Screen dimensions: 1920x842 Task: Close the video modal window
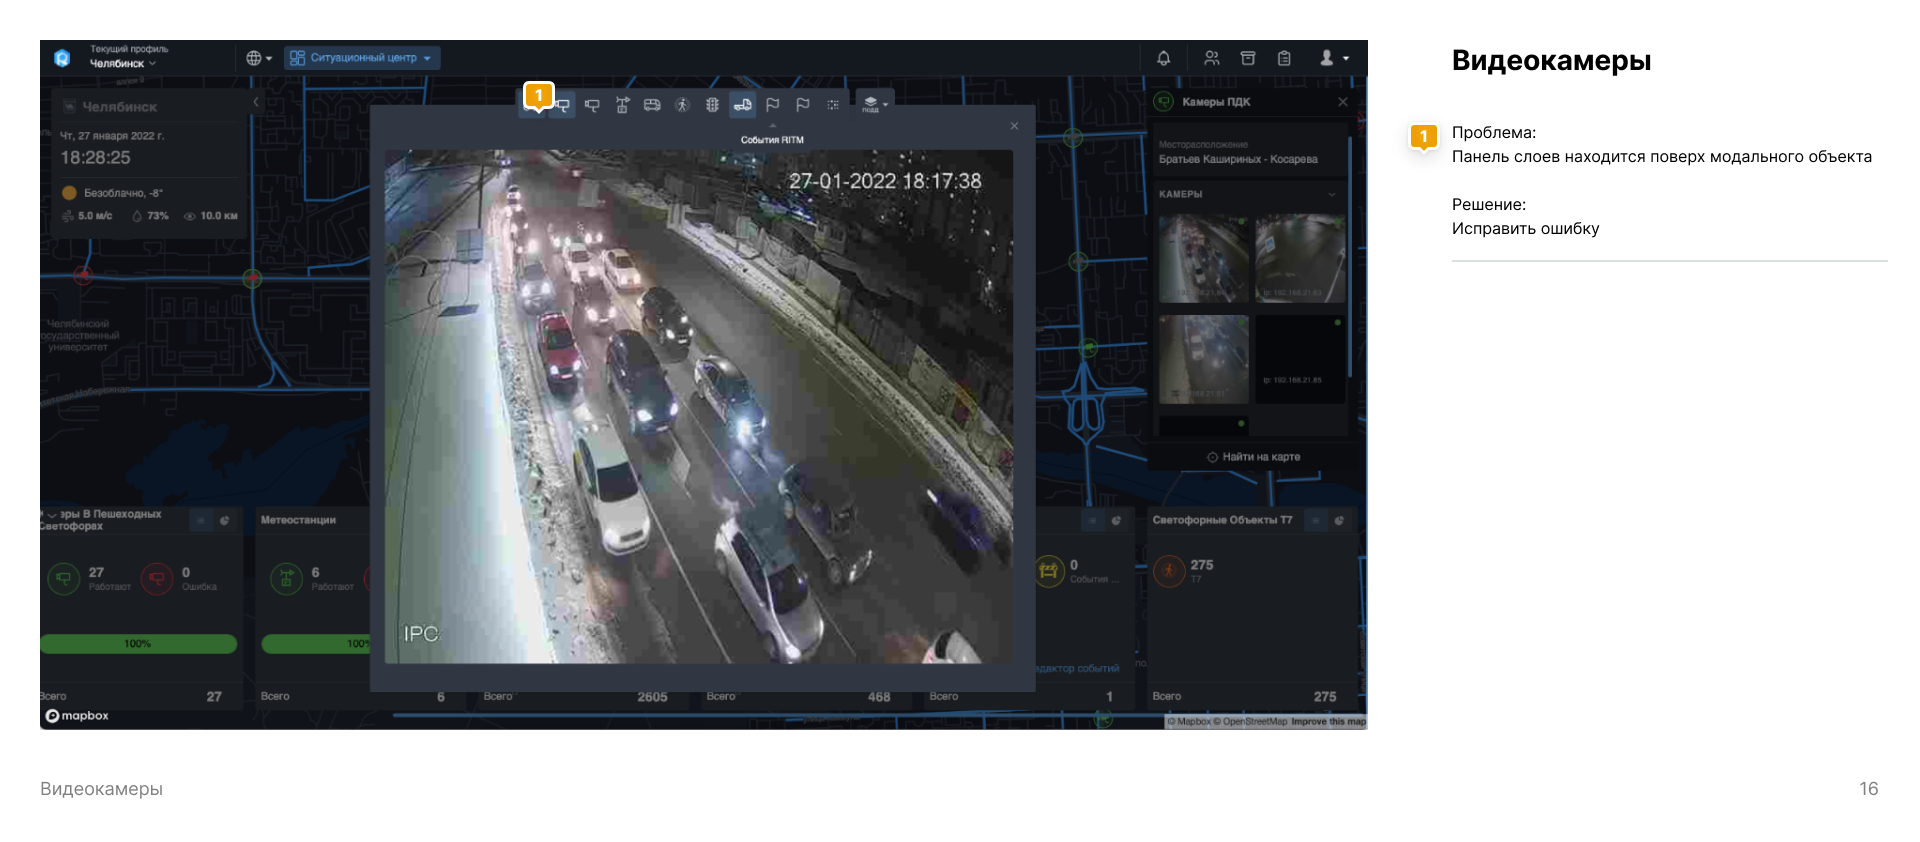1014,126
